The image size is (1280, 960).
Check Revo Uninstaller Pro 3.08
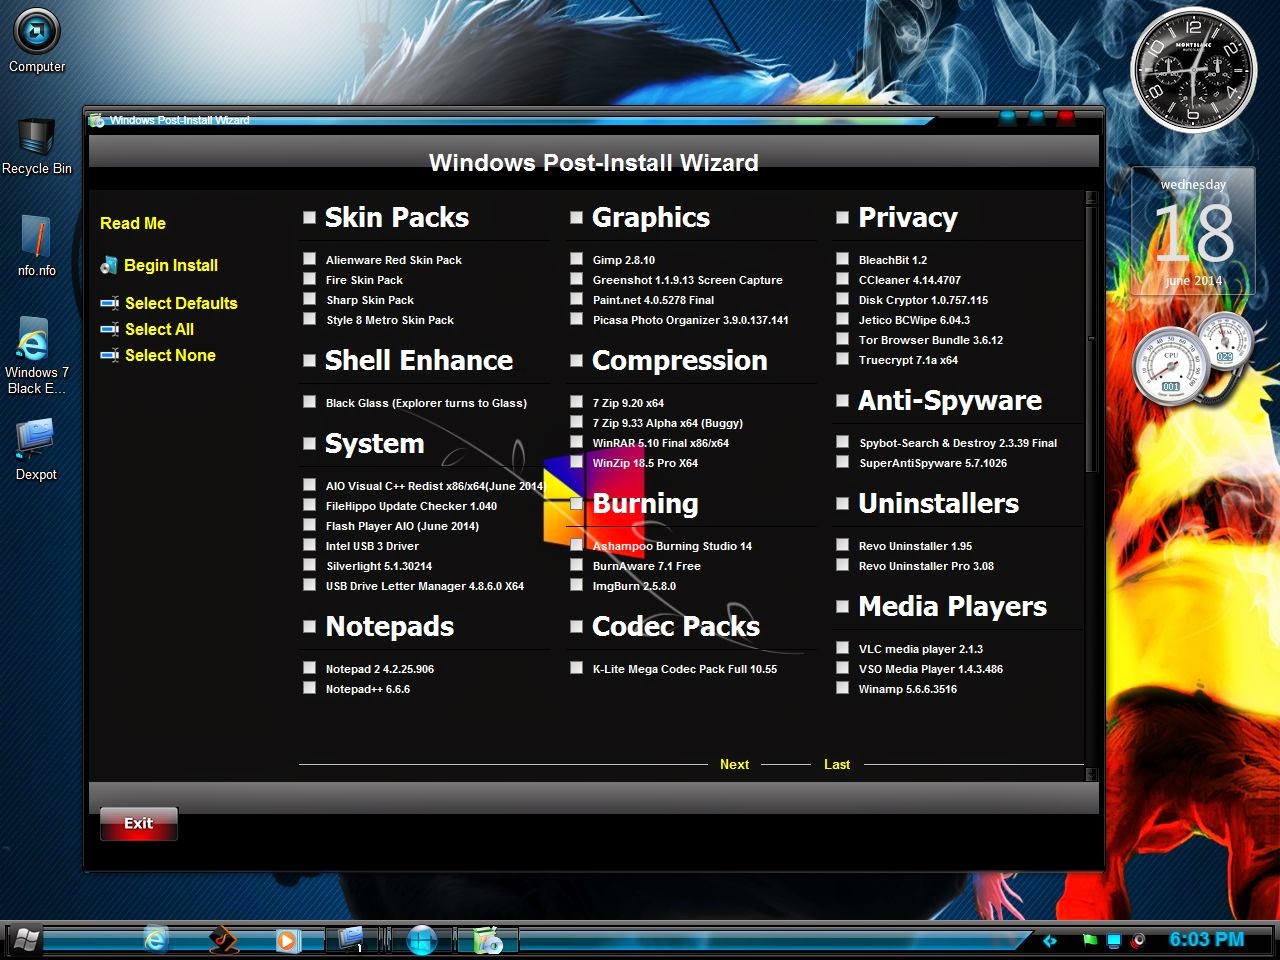843,565
